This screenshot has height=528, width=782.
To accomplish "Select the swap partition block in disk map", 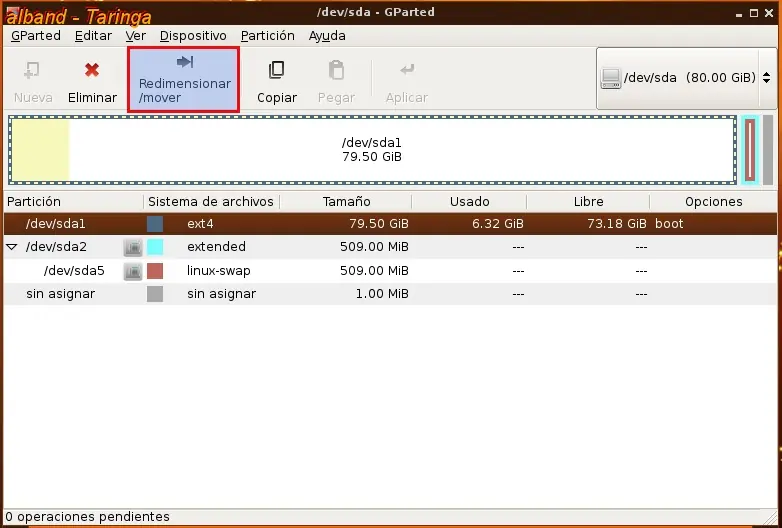I will coord(750,150).
